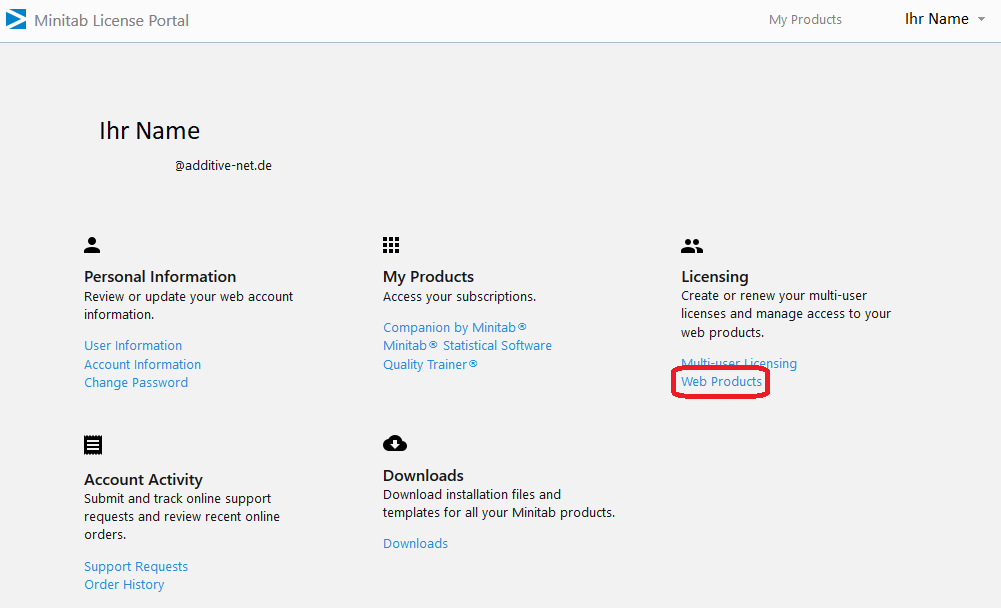The width and height of the screenshot is (1001, 608).
Task: Click the Downloads section heading
Action: (423, 476)
